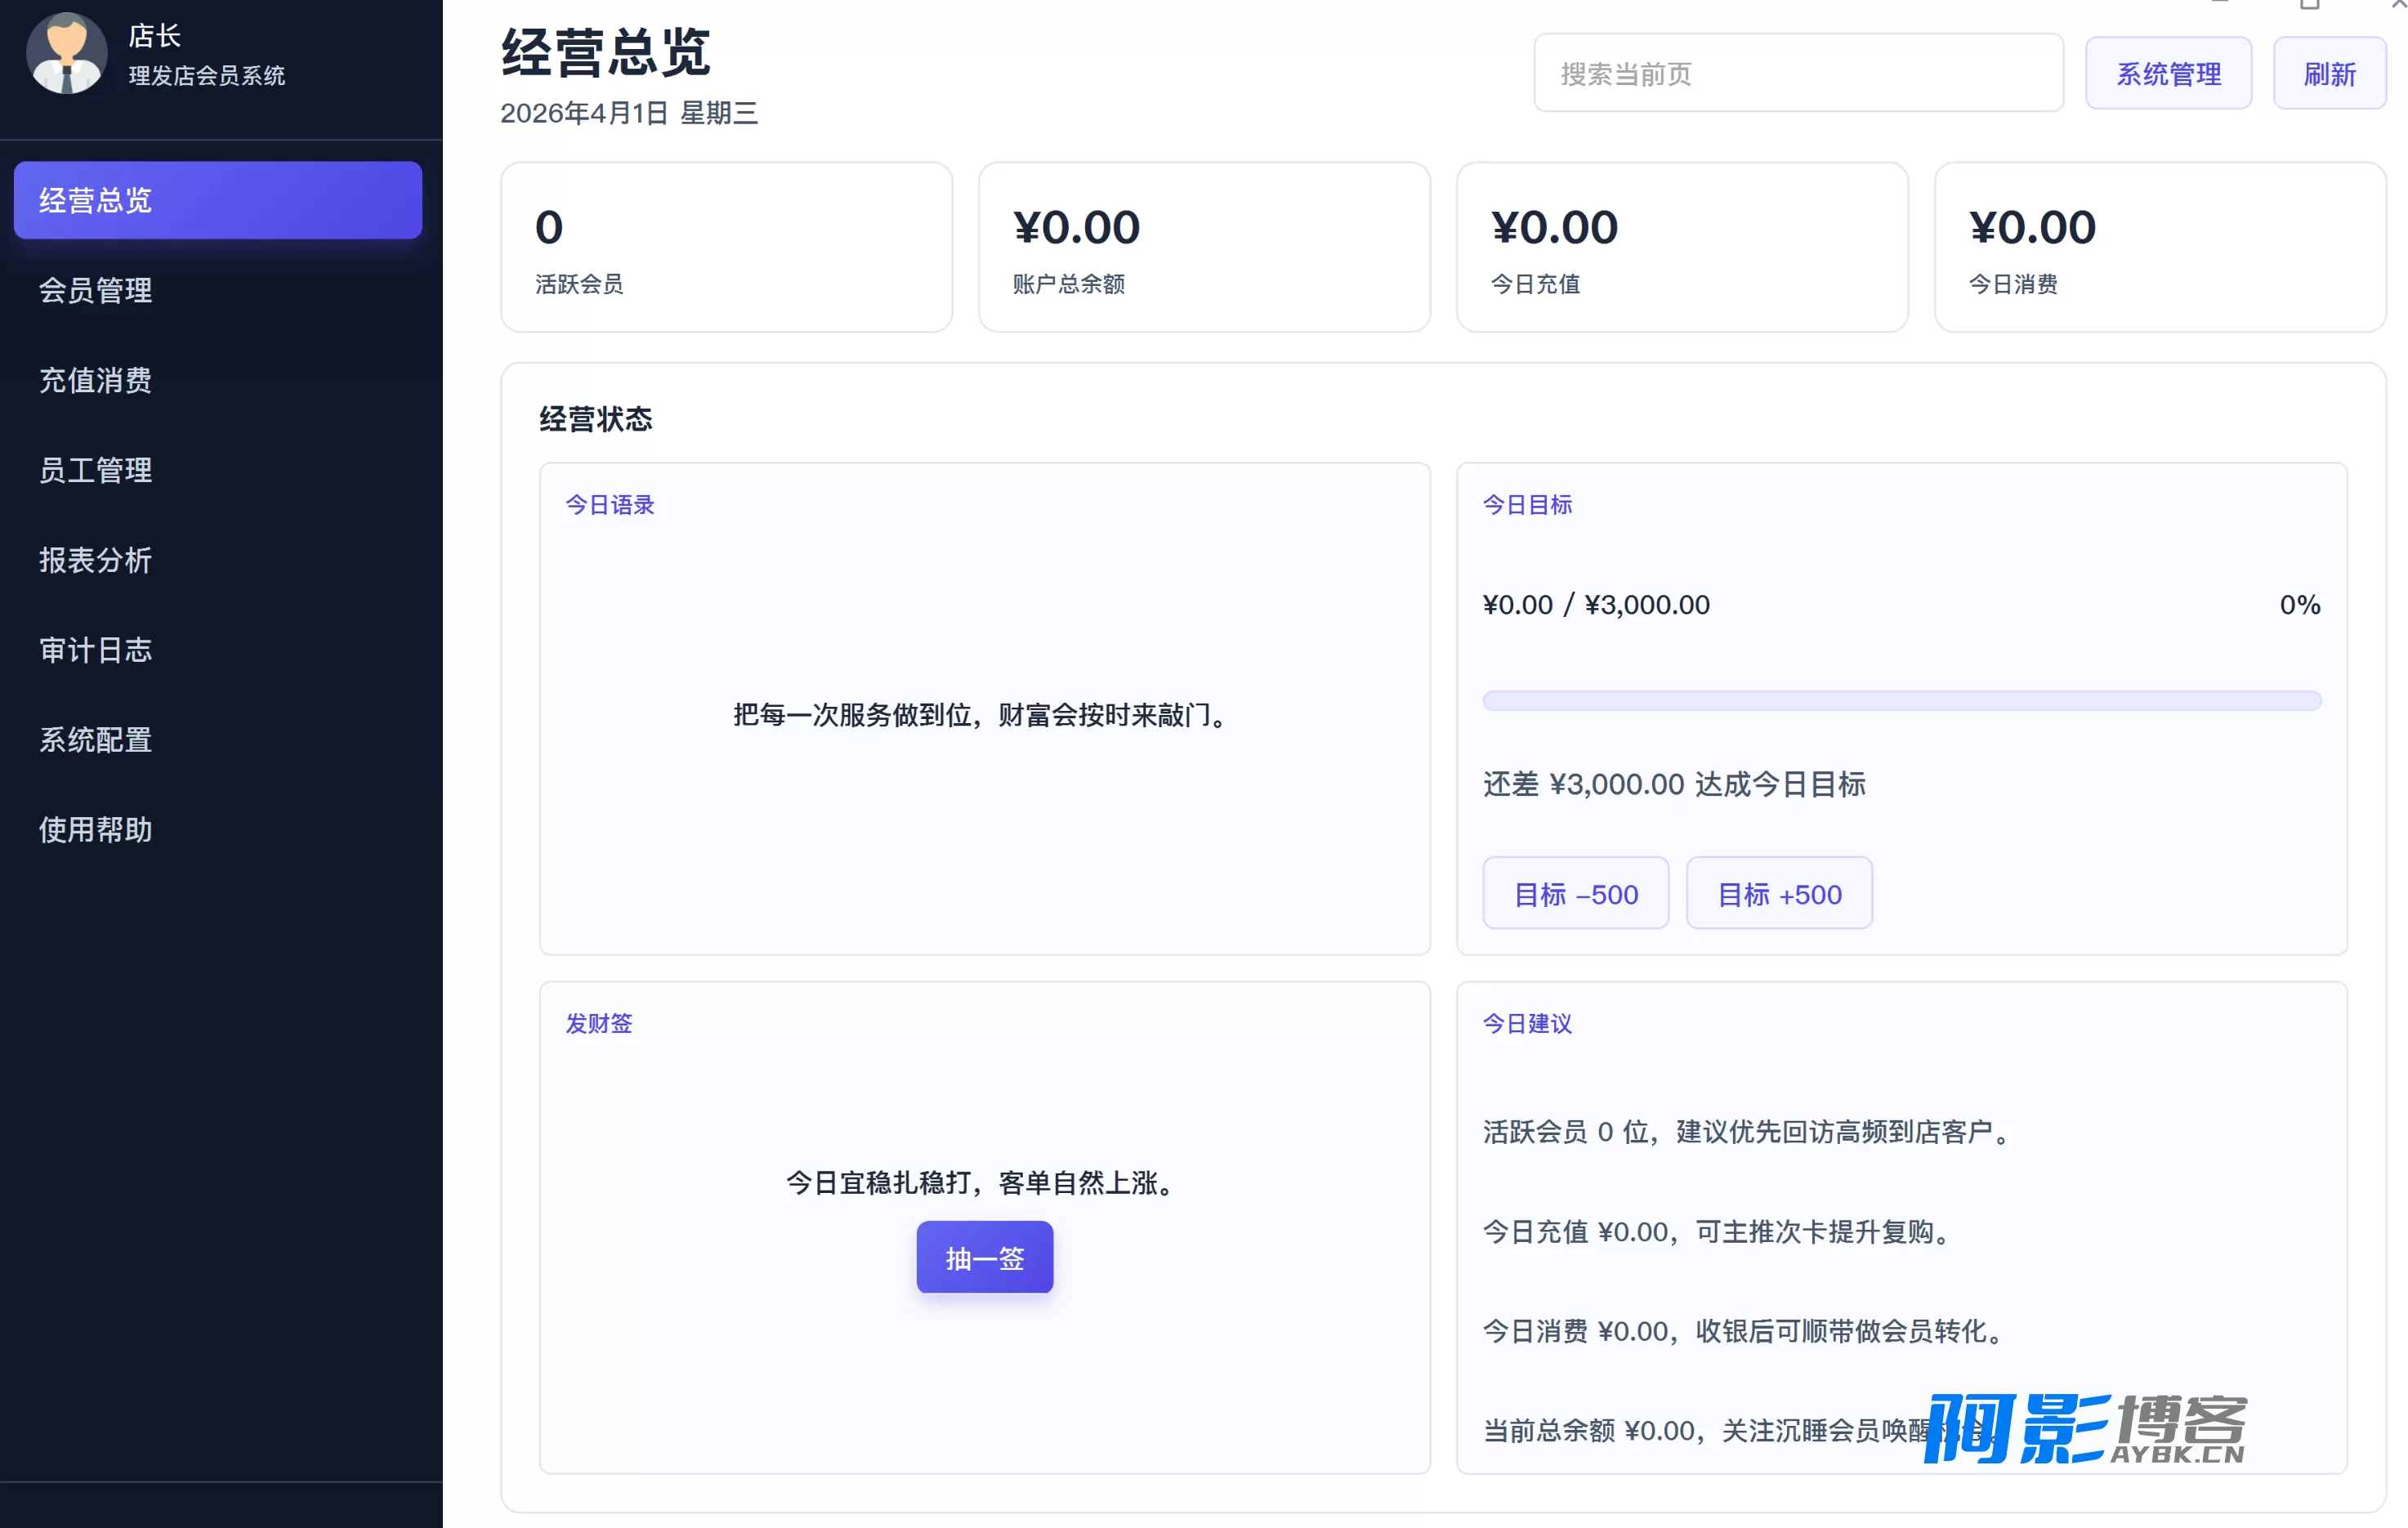Select the 今日充值 stat card
Viewport: 2408px width, 1528px height.
click(x=1682, y=247)
